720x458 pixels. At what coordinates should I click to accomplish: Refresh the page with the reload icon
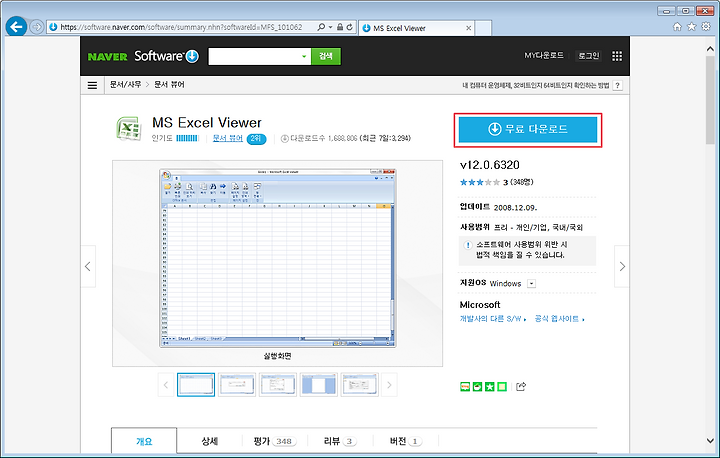(350, 27)
